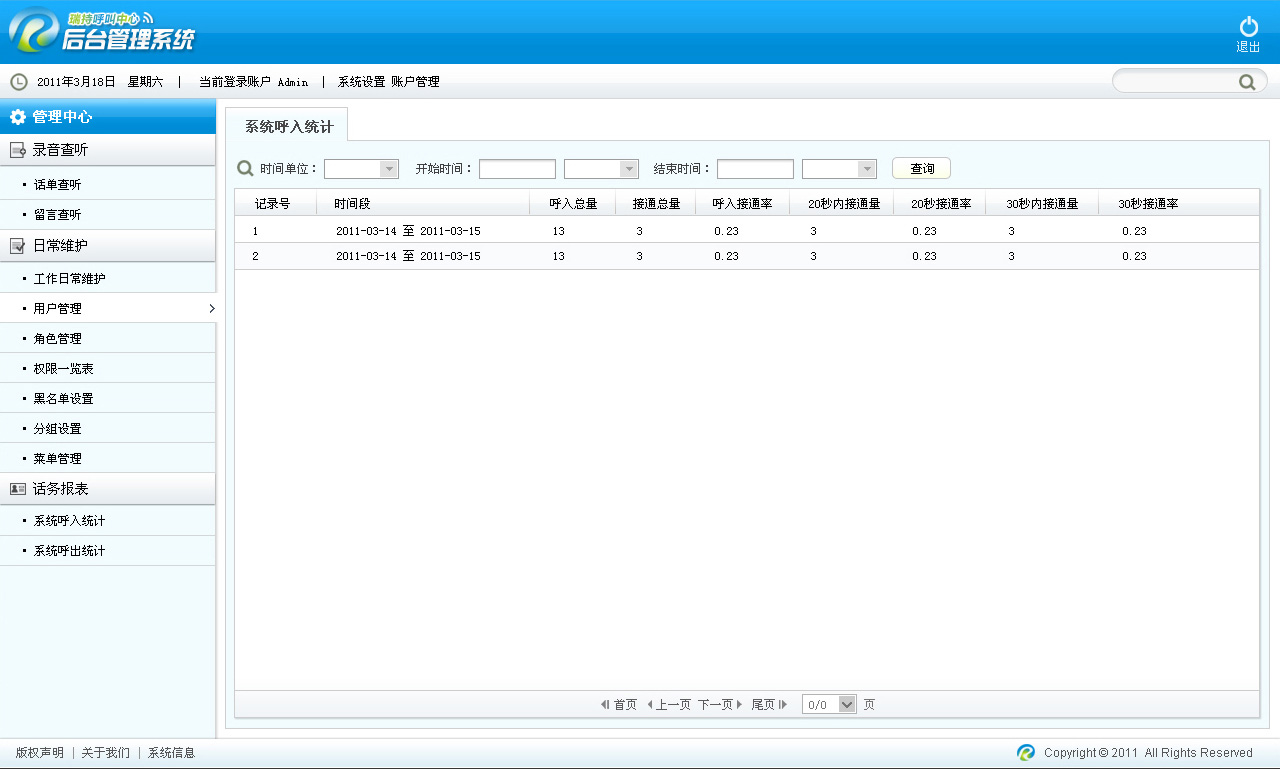Click the 开始时间 text field

click(x=517, y=169)
